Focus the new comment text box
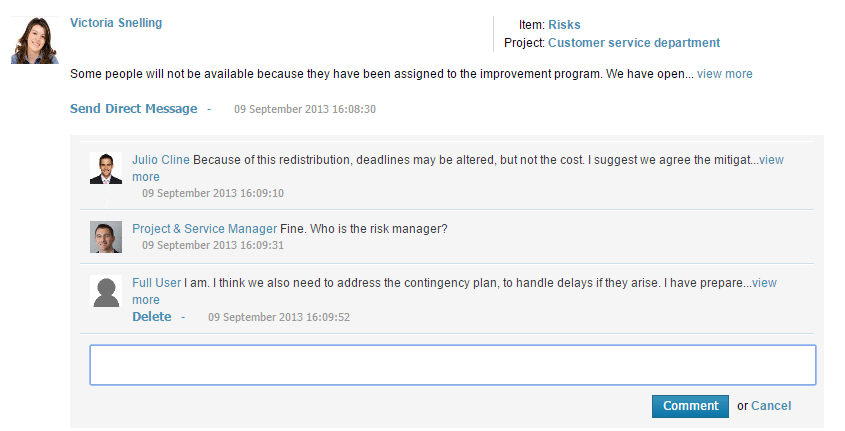 [x=452, y=365]
